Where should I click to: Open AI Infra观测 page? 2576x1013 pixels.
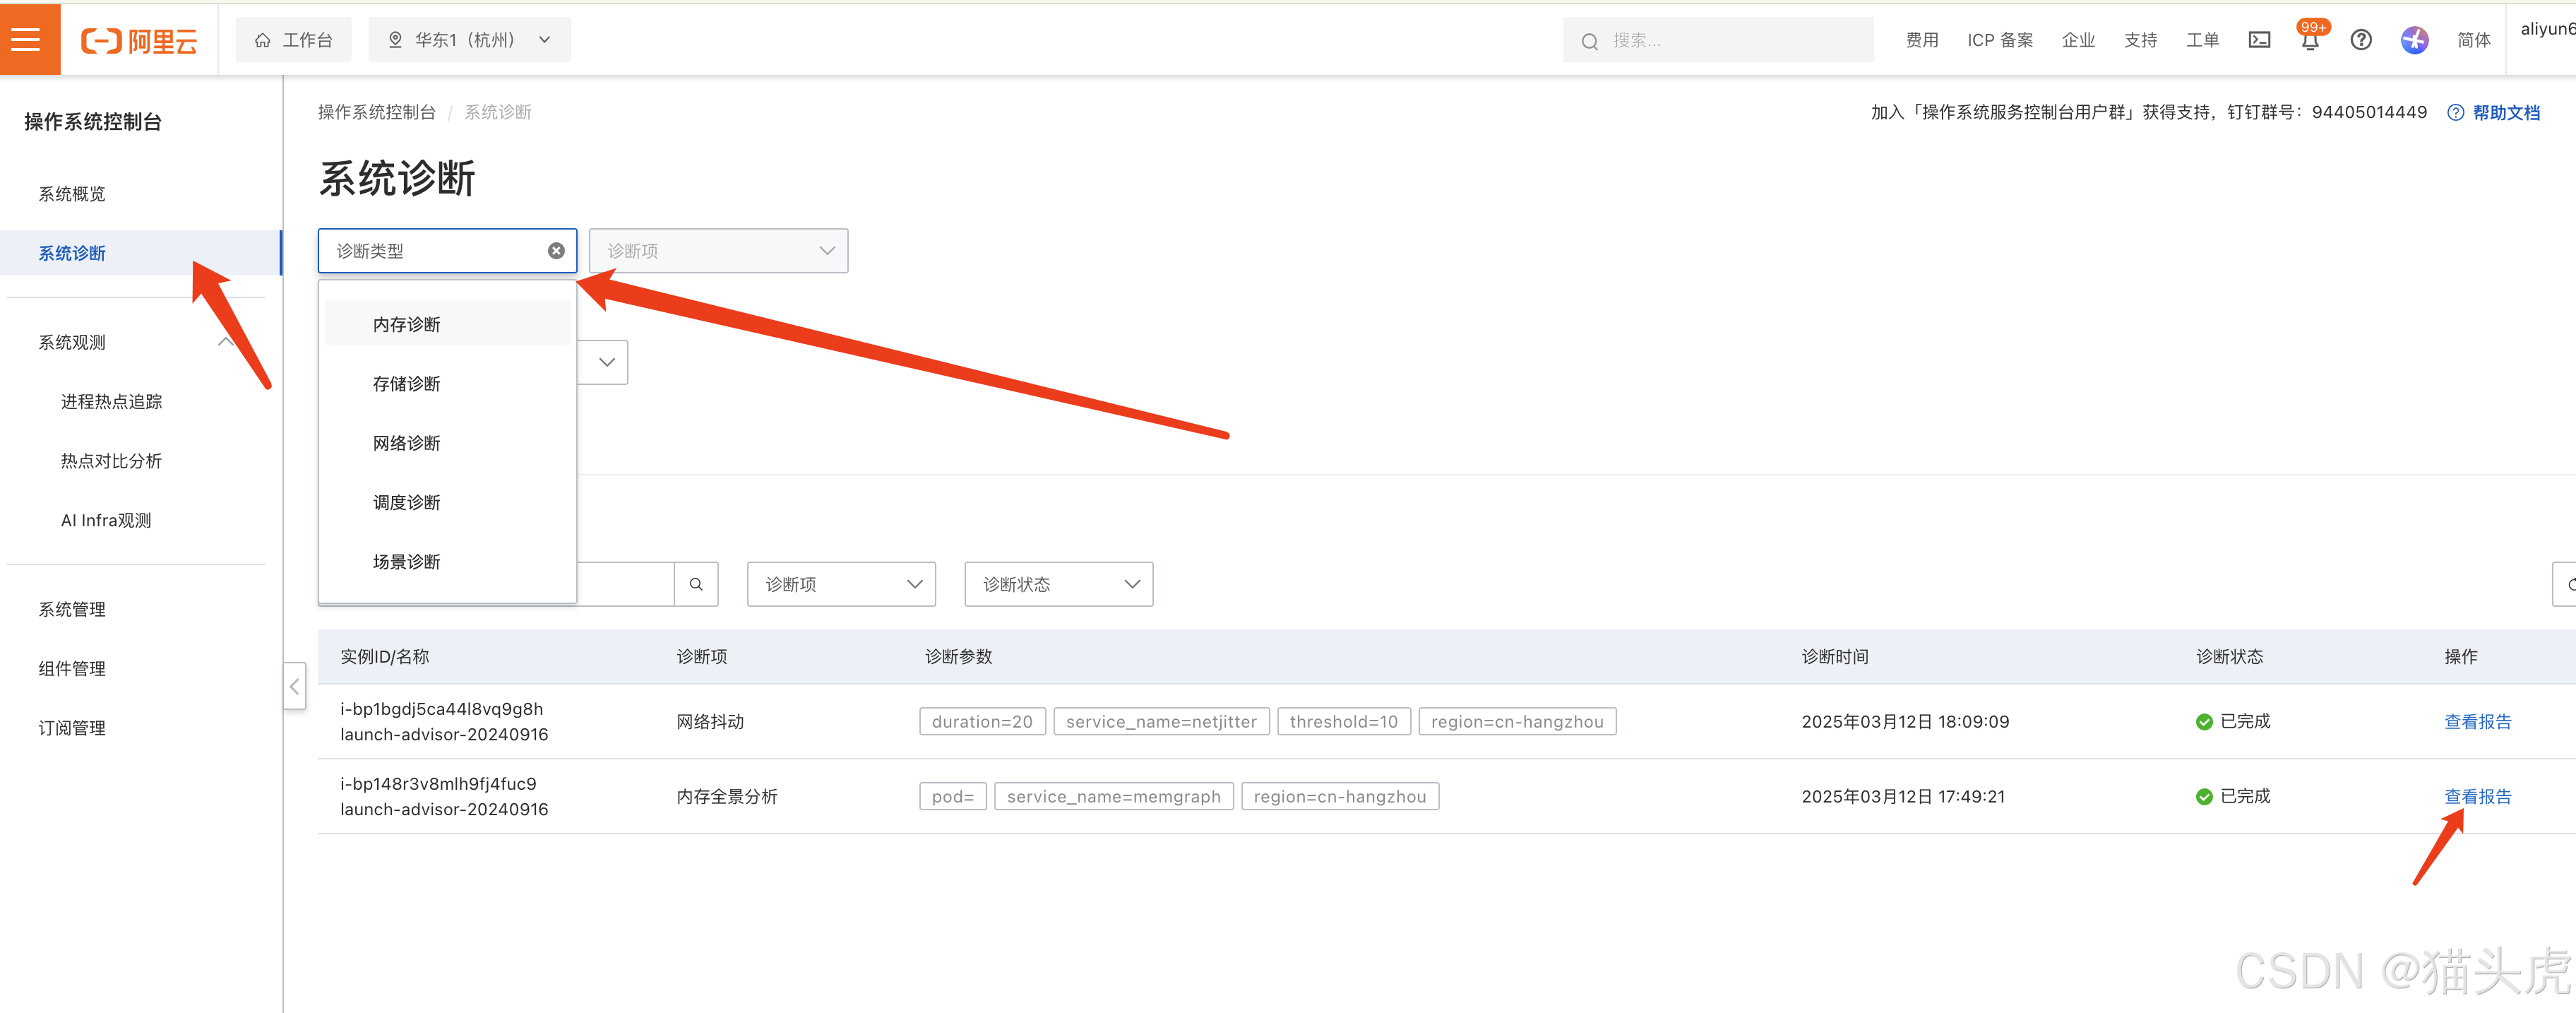pyautogui.click(x=106, y=520)
